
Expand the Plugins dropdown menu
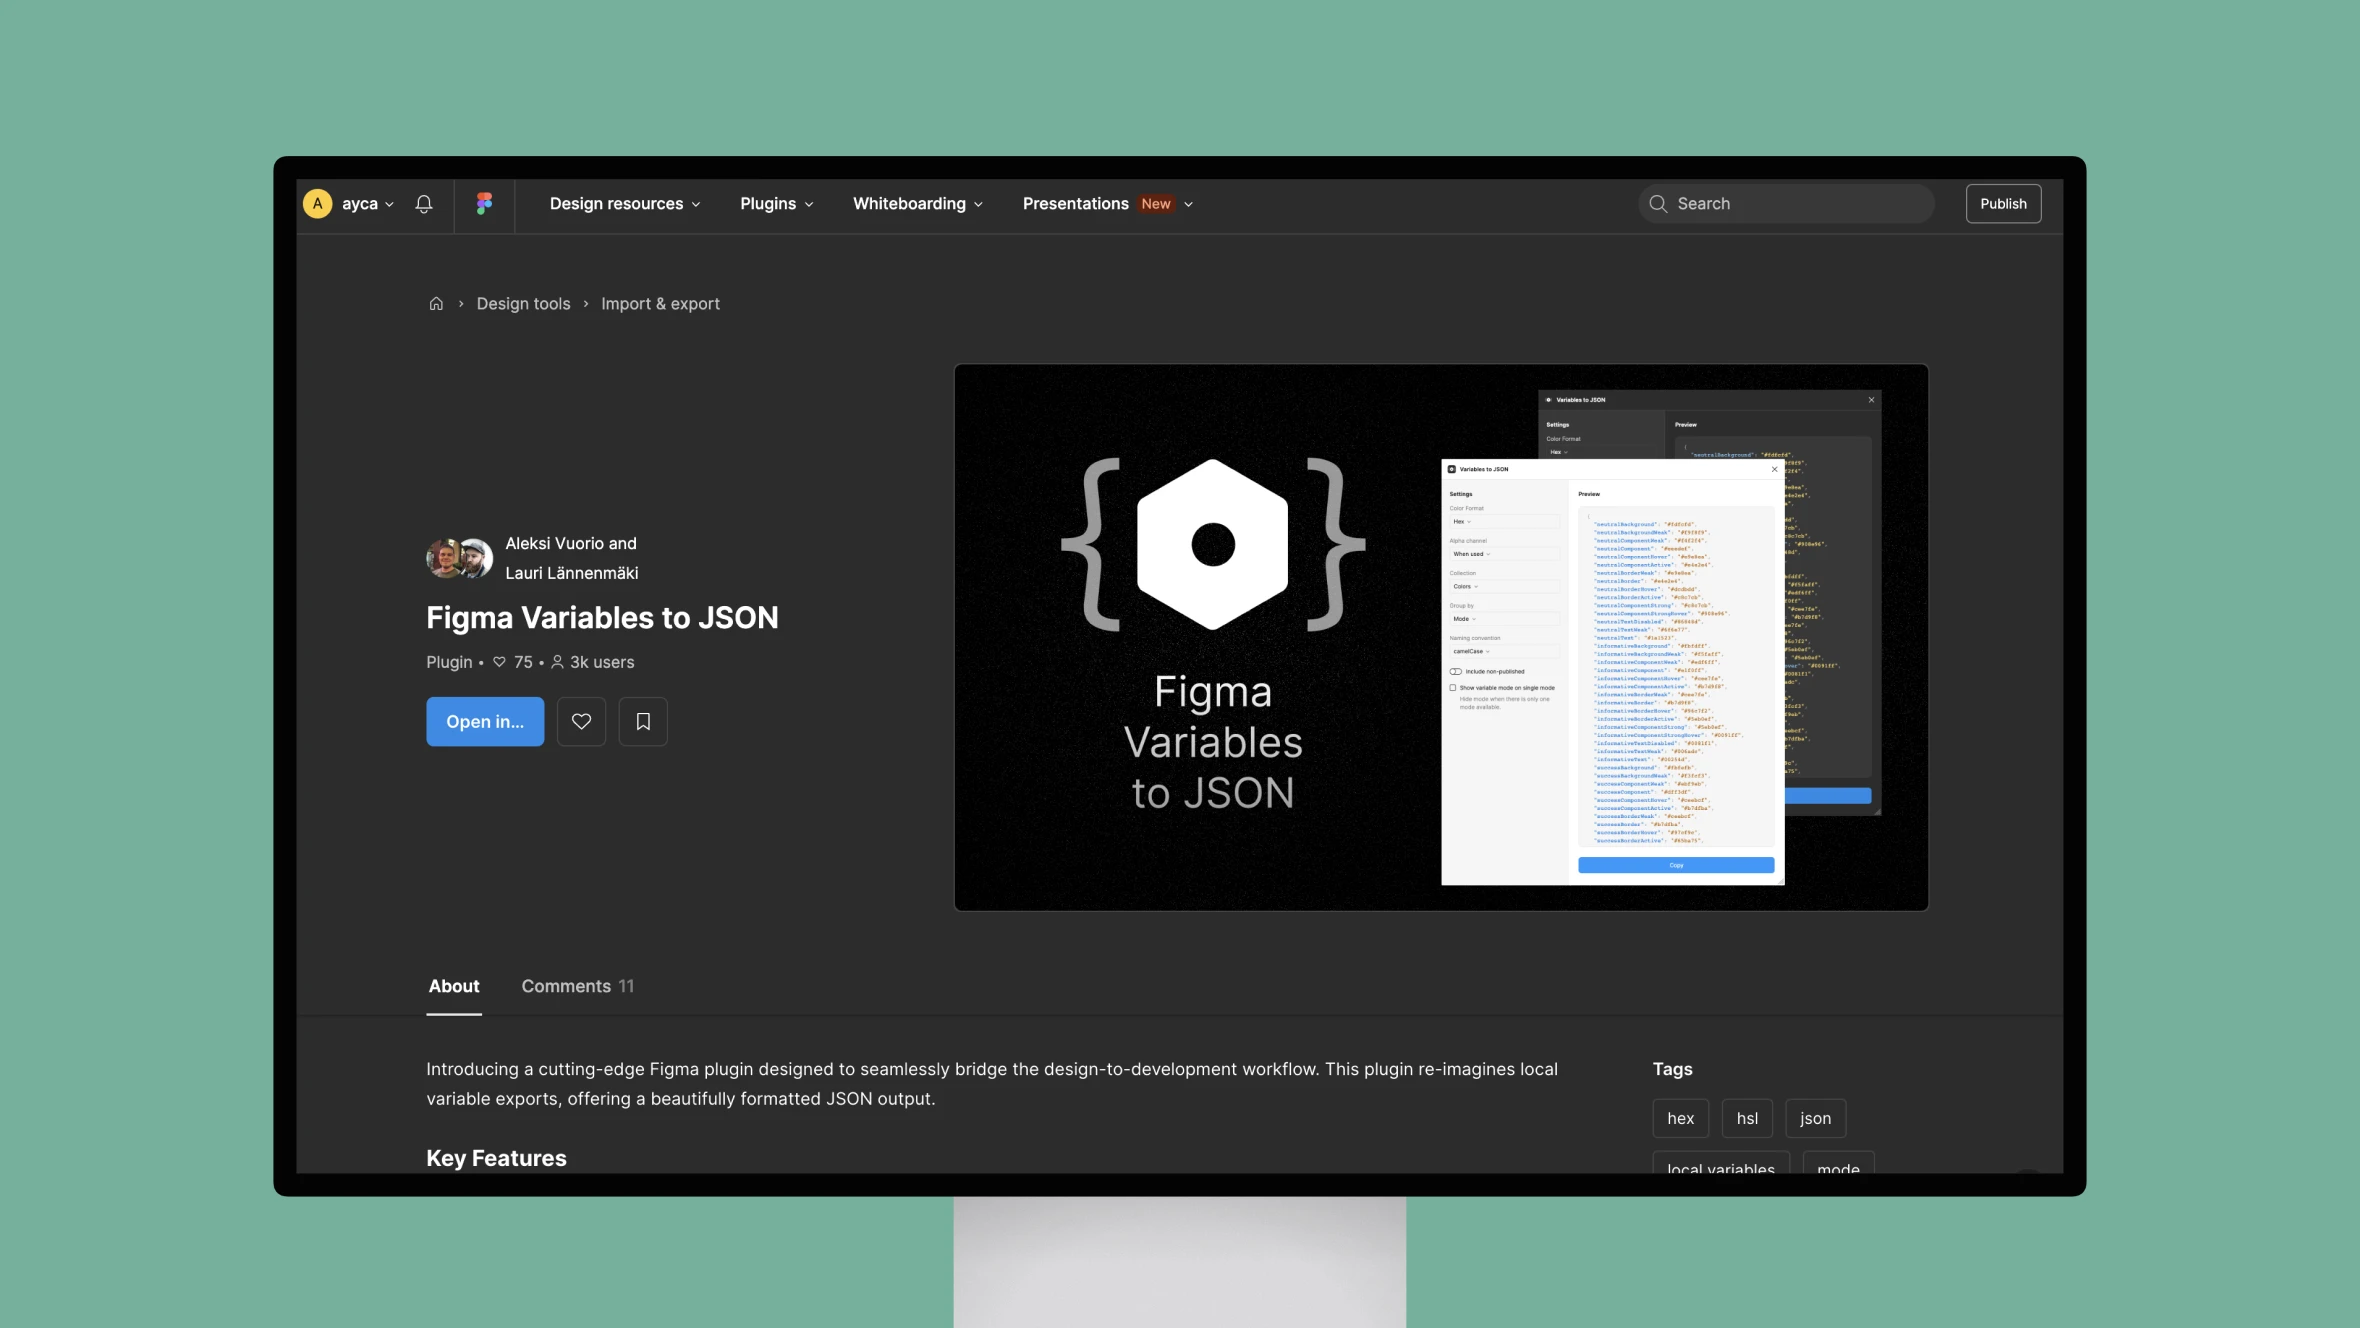778,203
